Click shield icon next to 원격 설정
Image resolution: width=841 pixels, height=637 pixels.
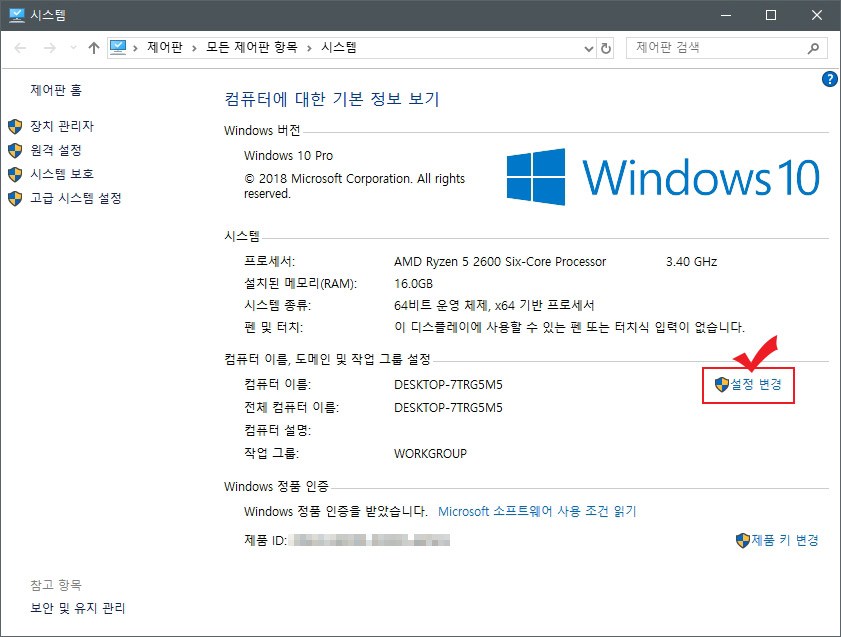pyautogui.click(x=15, y=150)
